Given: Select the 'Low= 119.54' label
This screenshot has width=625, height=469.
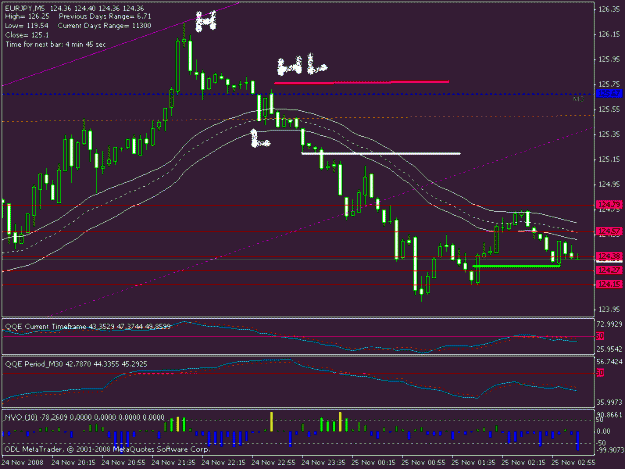Looking at the screenshot, I should (27, 26).
